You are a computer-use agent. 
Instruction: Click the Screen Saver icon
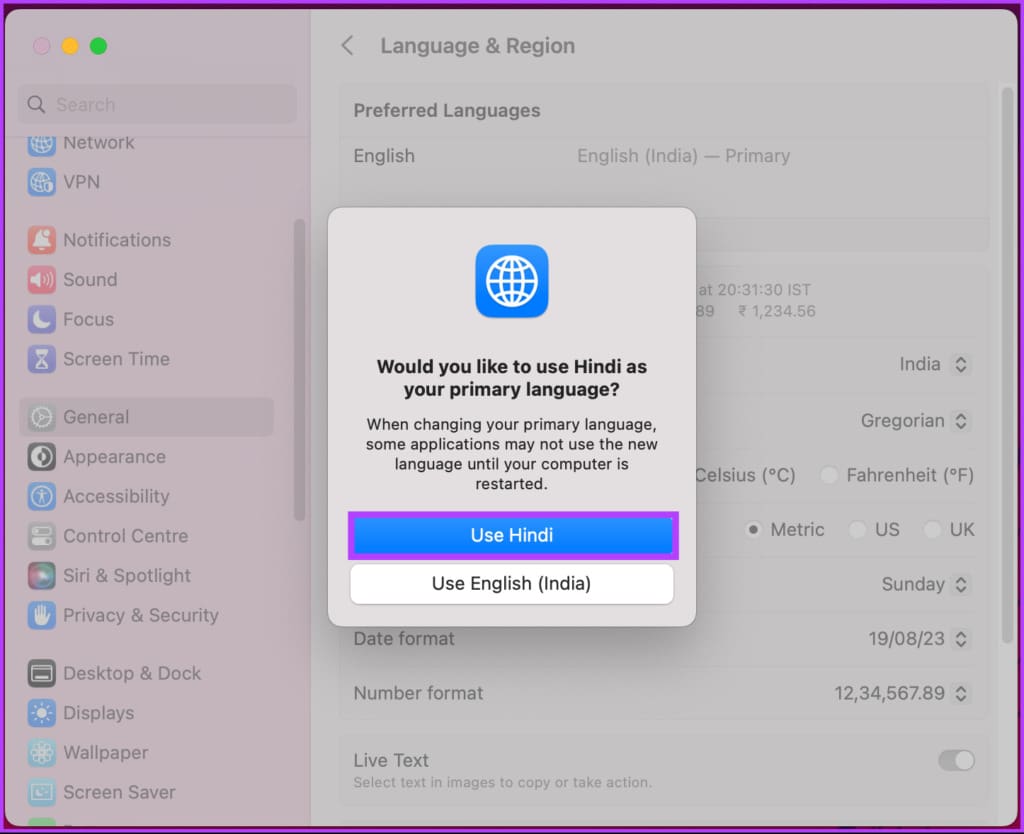[42, 792]
